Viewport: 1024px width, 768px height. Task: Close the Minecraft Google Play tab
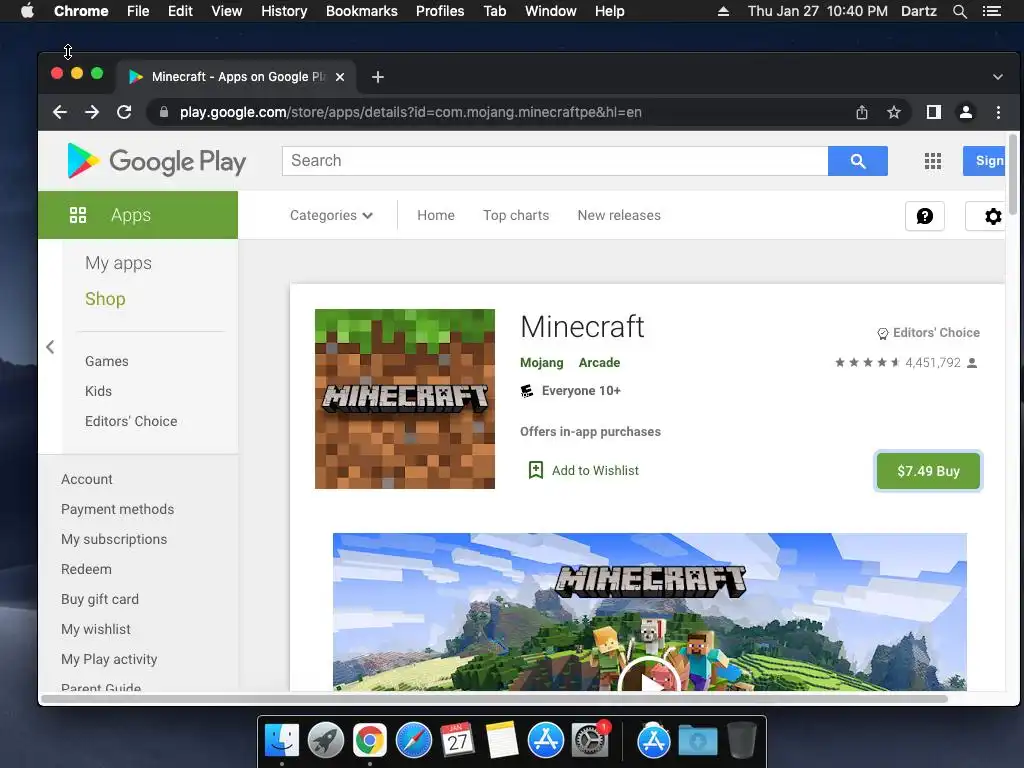coord(340,77)
